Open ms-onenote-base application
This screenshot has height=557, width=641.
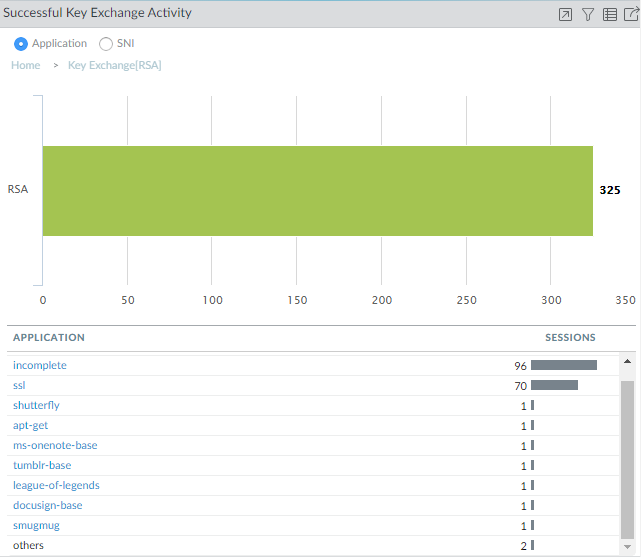click(55, 445)
